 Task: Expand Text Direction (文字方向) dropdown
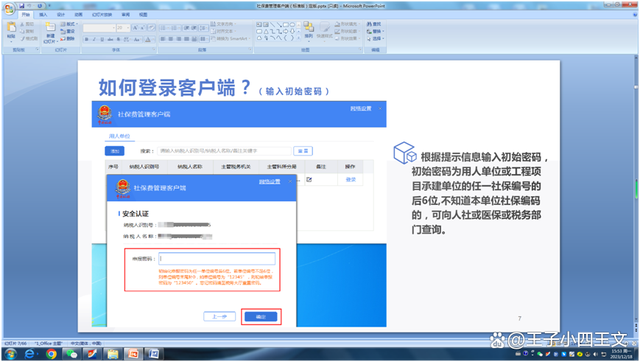(223, 24)
